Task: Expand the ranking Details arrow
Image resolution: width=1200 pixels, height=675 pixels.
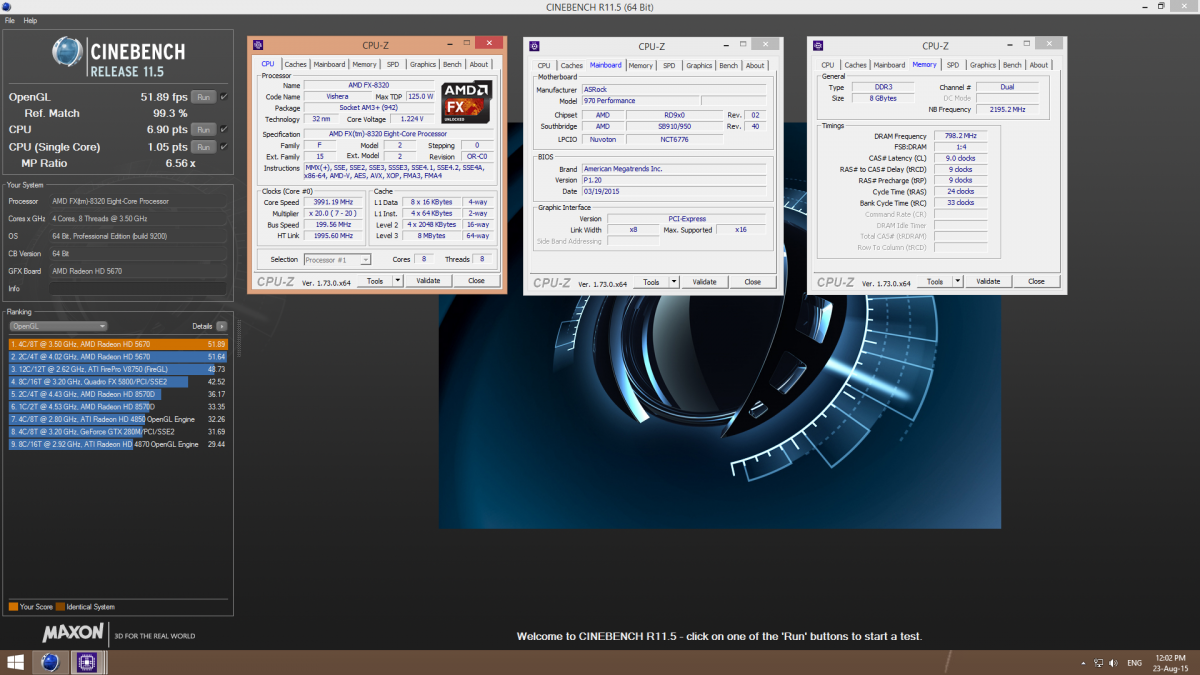Action: click(x=221, y=326)
